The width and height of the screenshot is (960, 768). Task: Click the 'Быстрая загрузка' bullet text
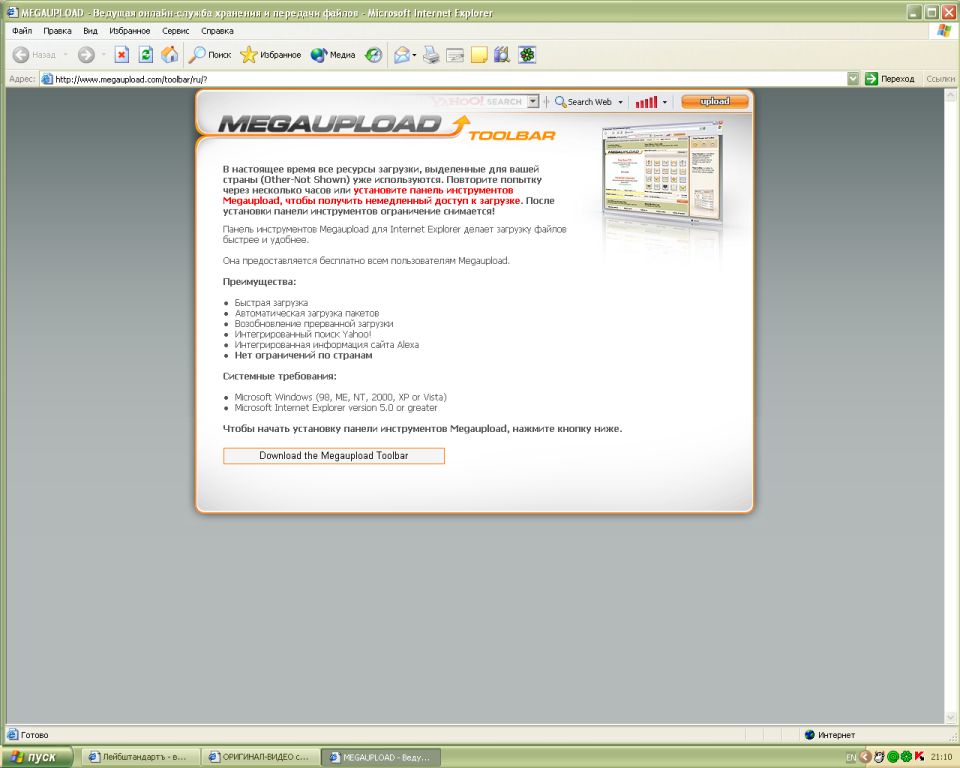pyautogui.click(x=271, y=303)
